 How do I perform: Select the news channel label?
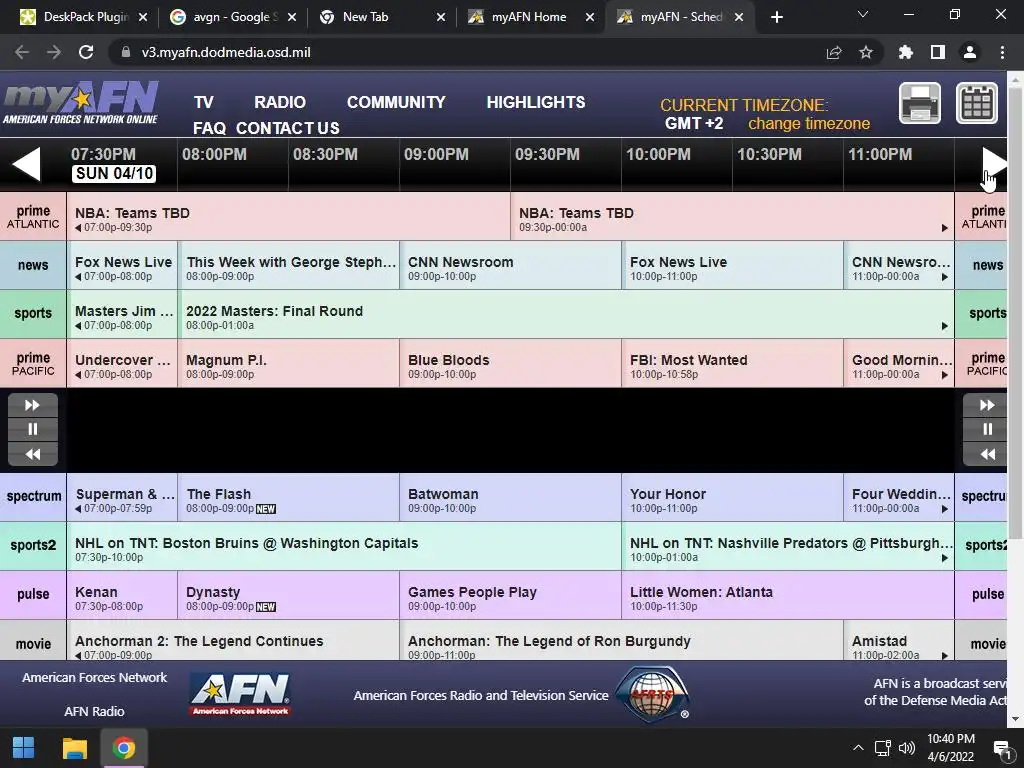tap(33, 265)
